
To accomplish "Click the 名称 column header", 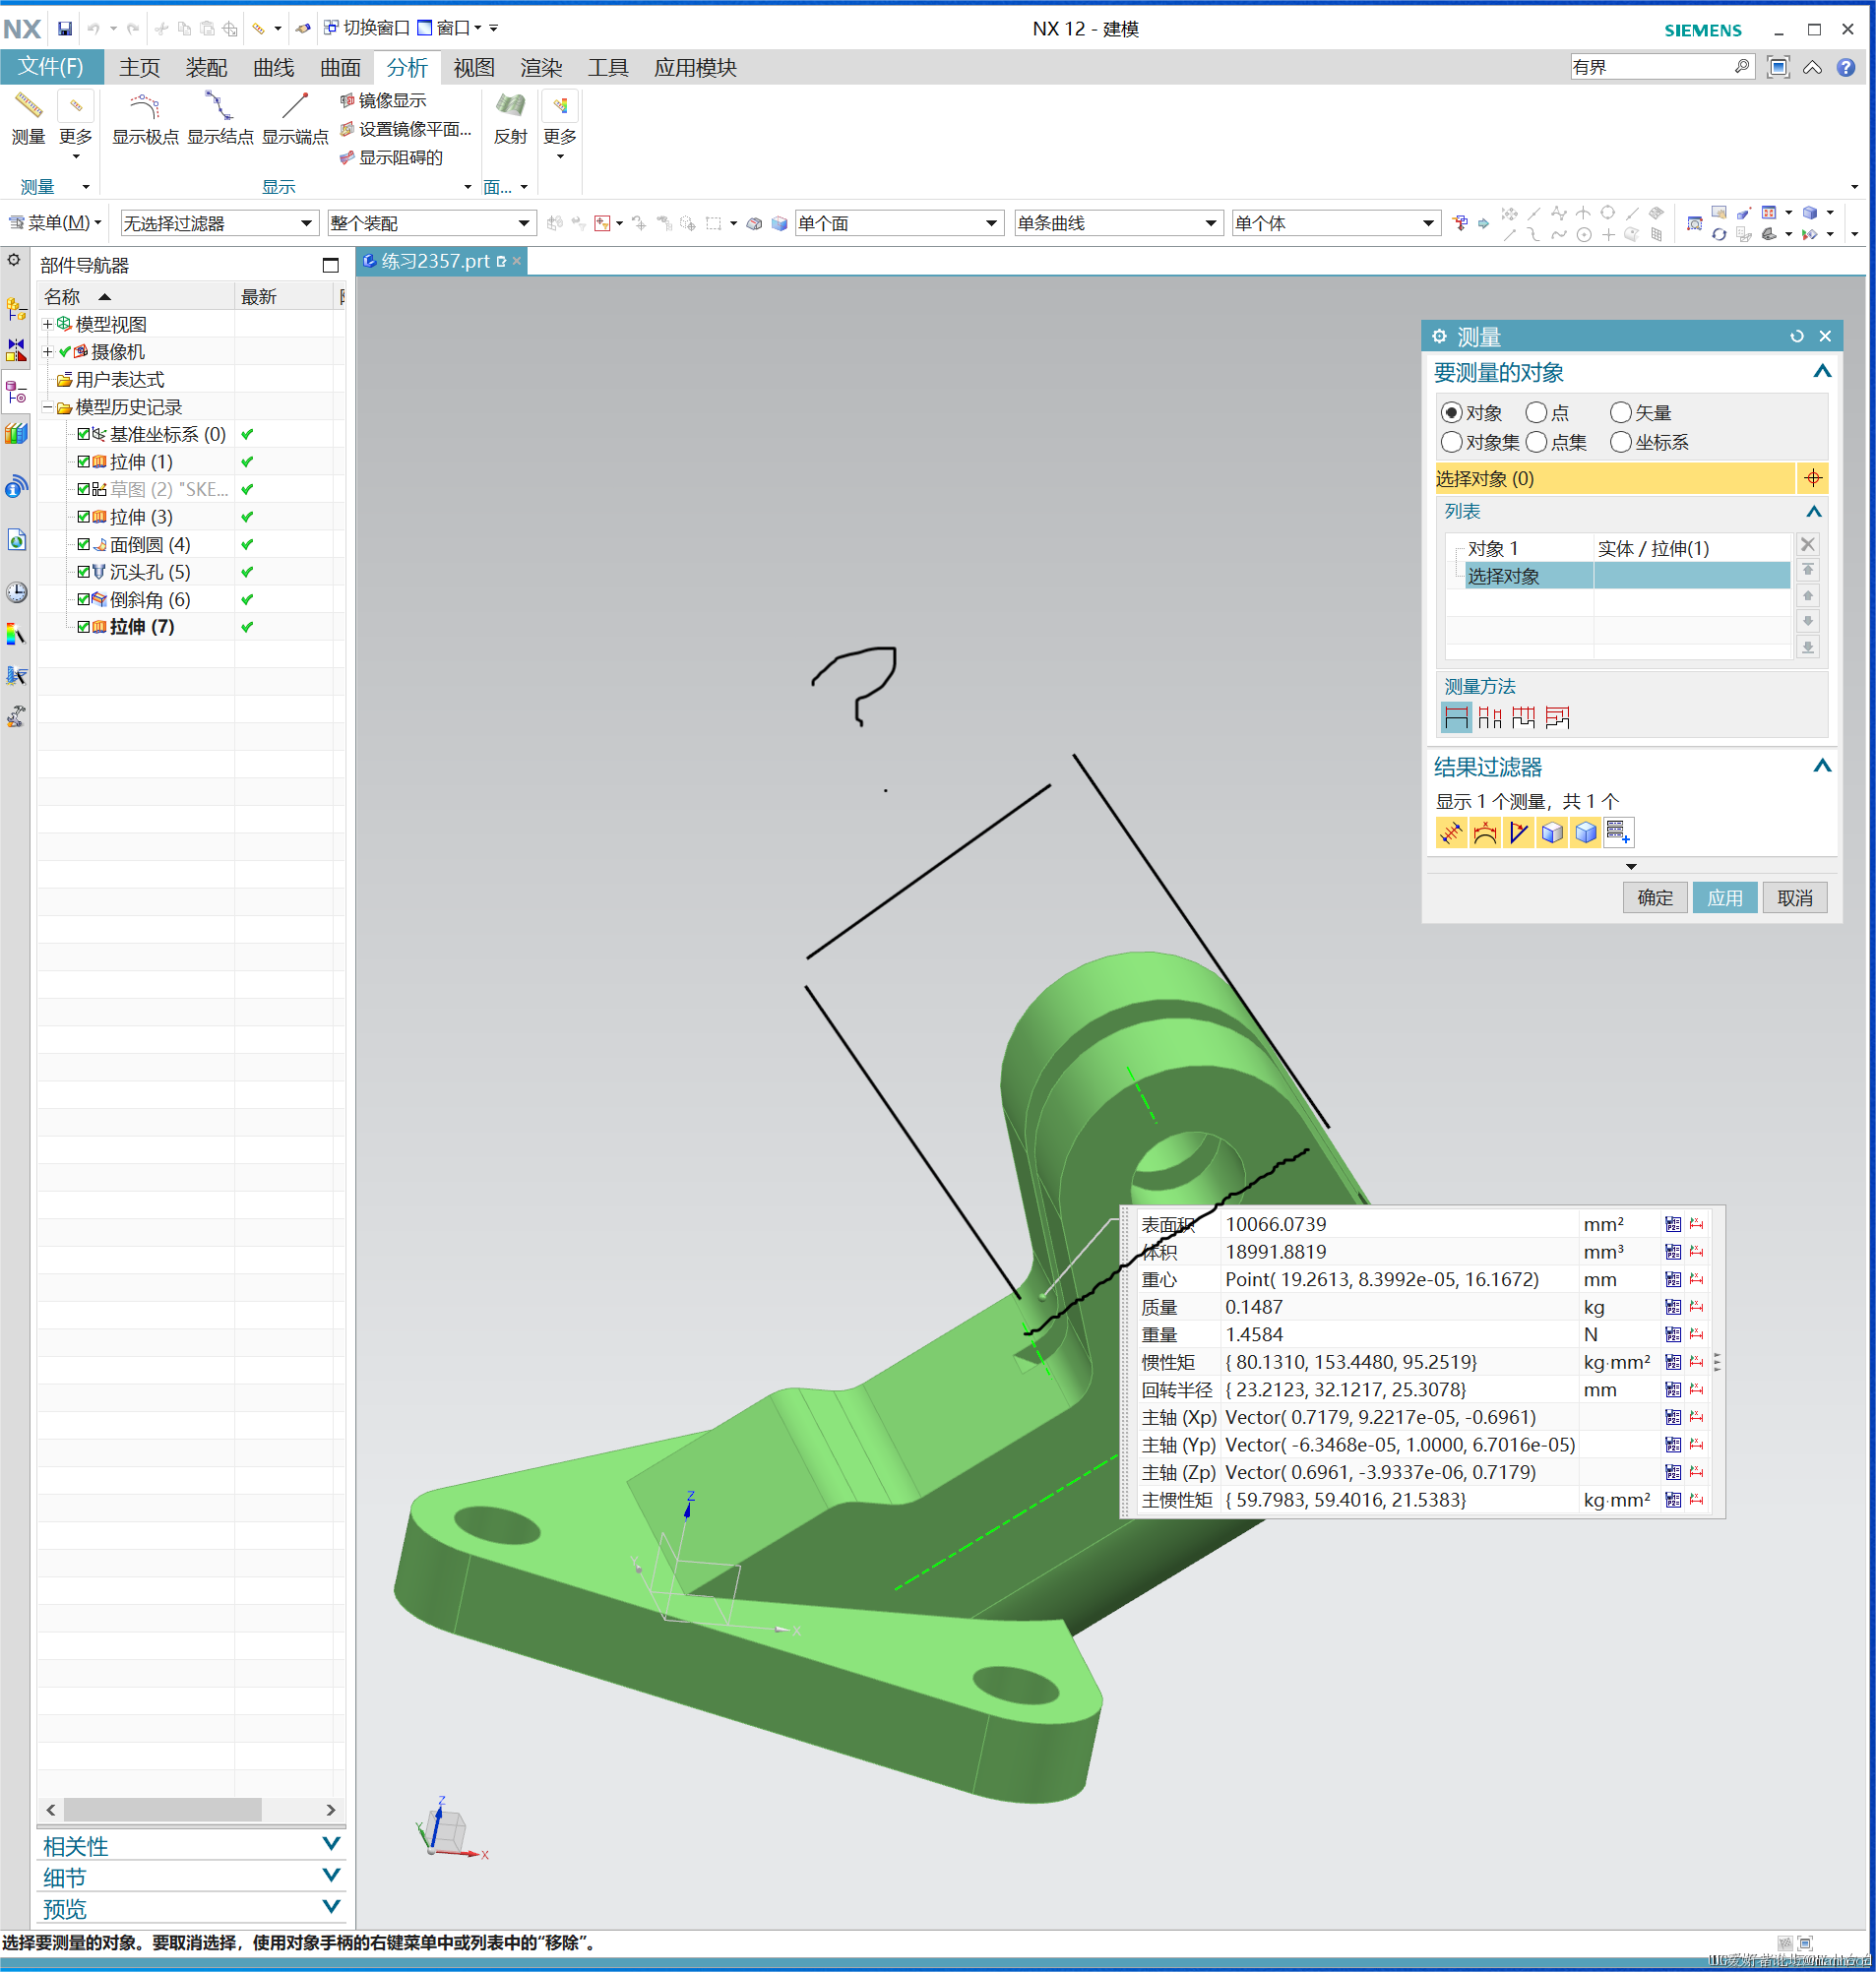I will point(135,296).
